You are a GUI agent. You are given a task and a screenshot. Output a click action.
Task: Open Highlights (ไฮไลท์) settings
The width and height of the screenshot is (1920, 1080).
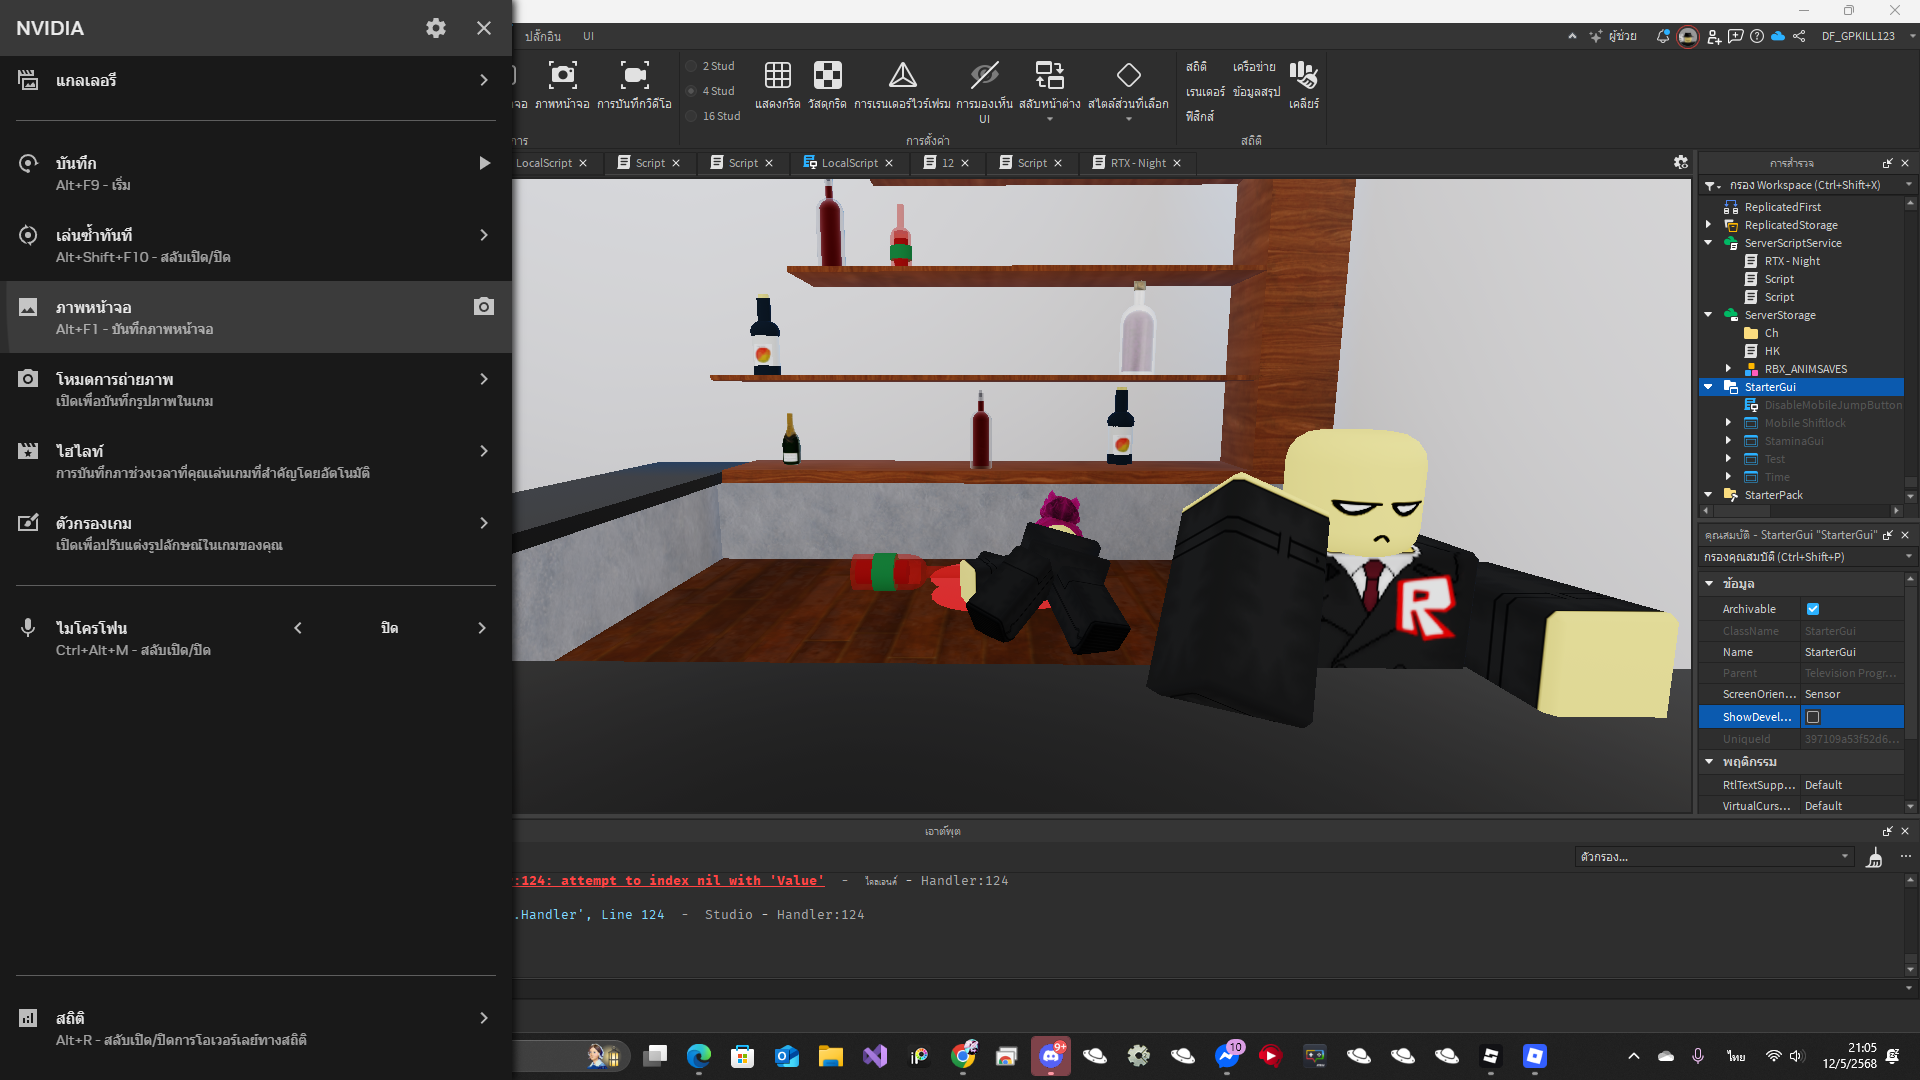[256, 461]
